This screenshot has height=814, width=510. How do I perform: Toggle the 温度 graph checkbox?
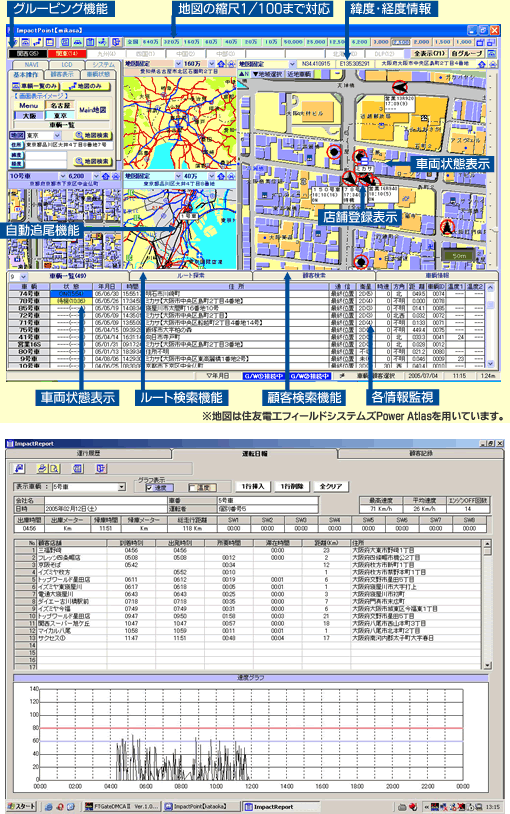pos(193,488)
